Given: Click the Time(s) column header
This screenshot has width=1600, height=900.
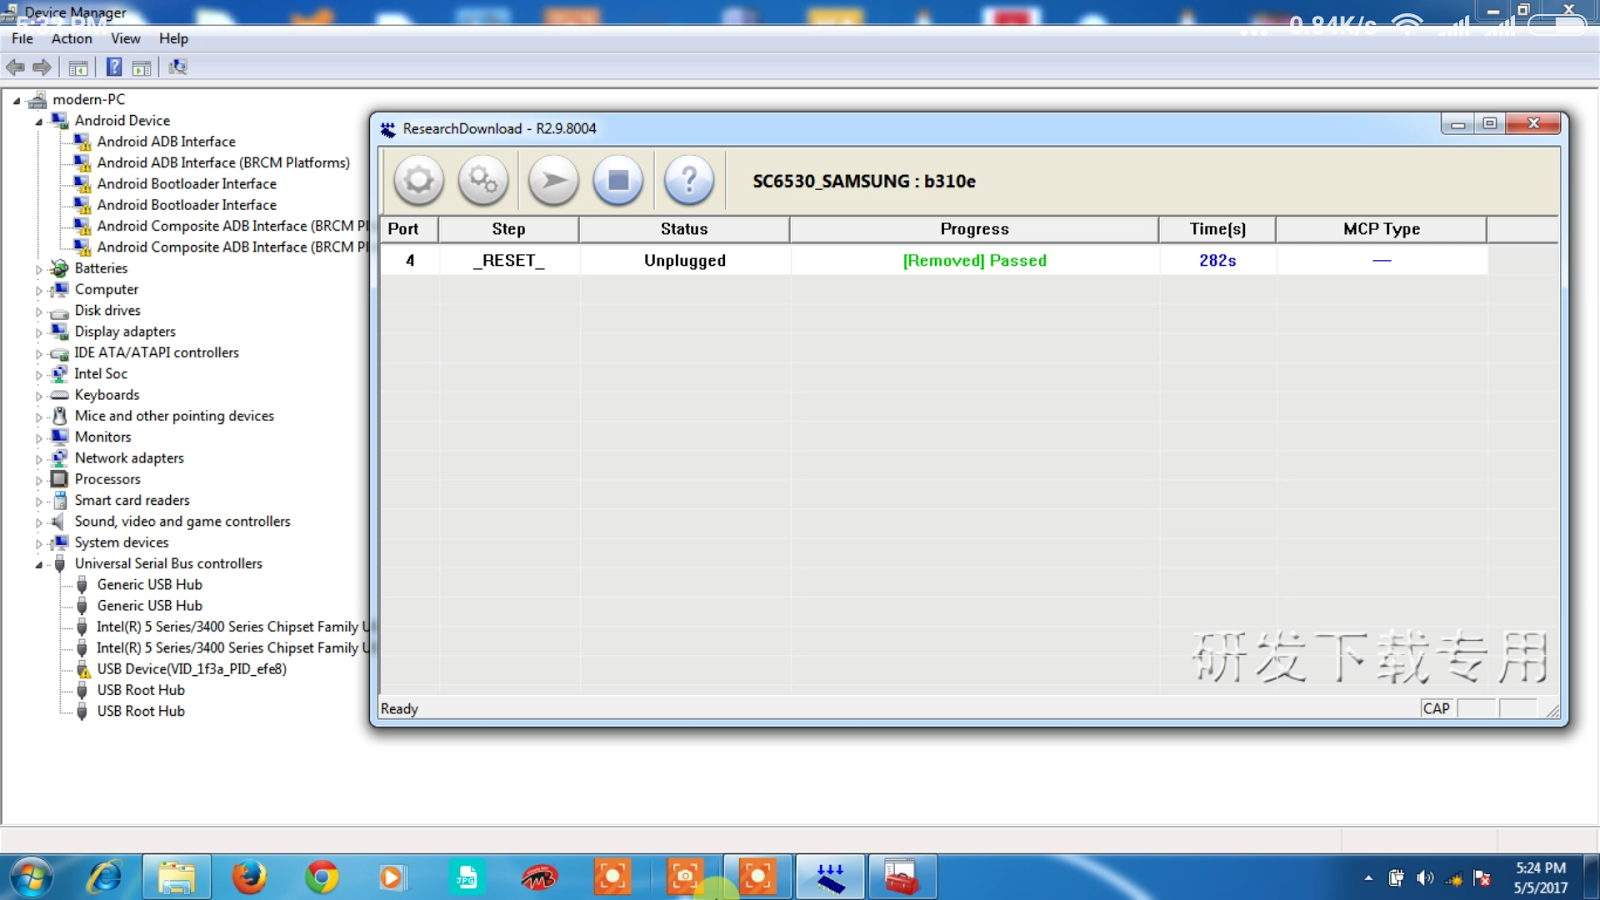Looking at the screenshot, I should pyautogui.click(x=1217, y=229).
